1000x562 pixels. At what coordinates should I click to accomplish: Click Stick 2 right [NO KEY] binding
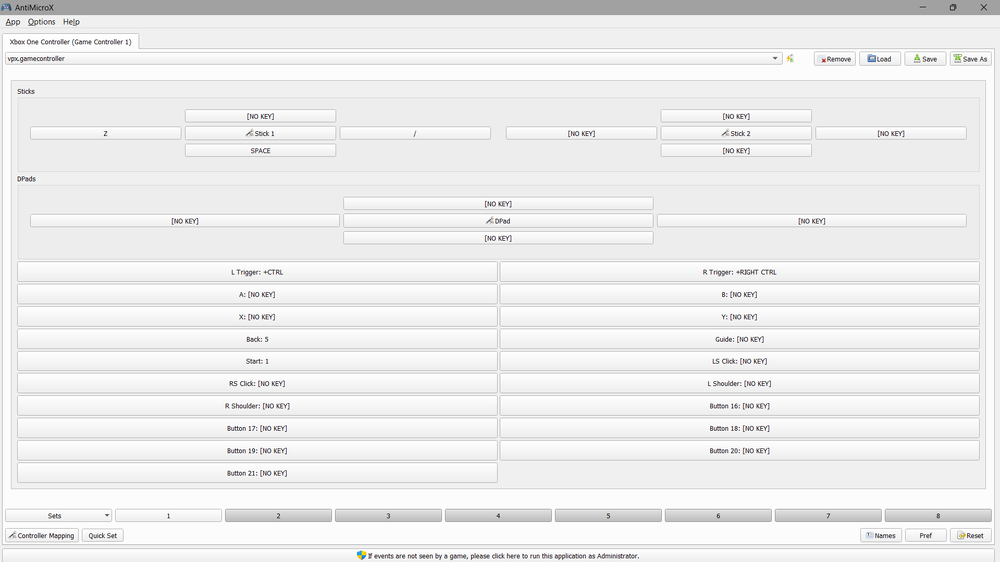point(891,133)
